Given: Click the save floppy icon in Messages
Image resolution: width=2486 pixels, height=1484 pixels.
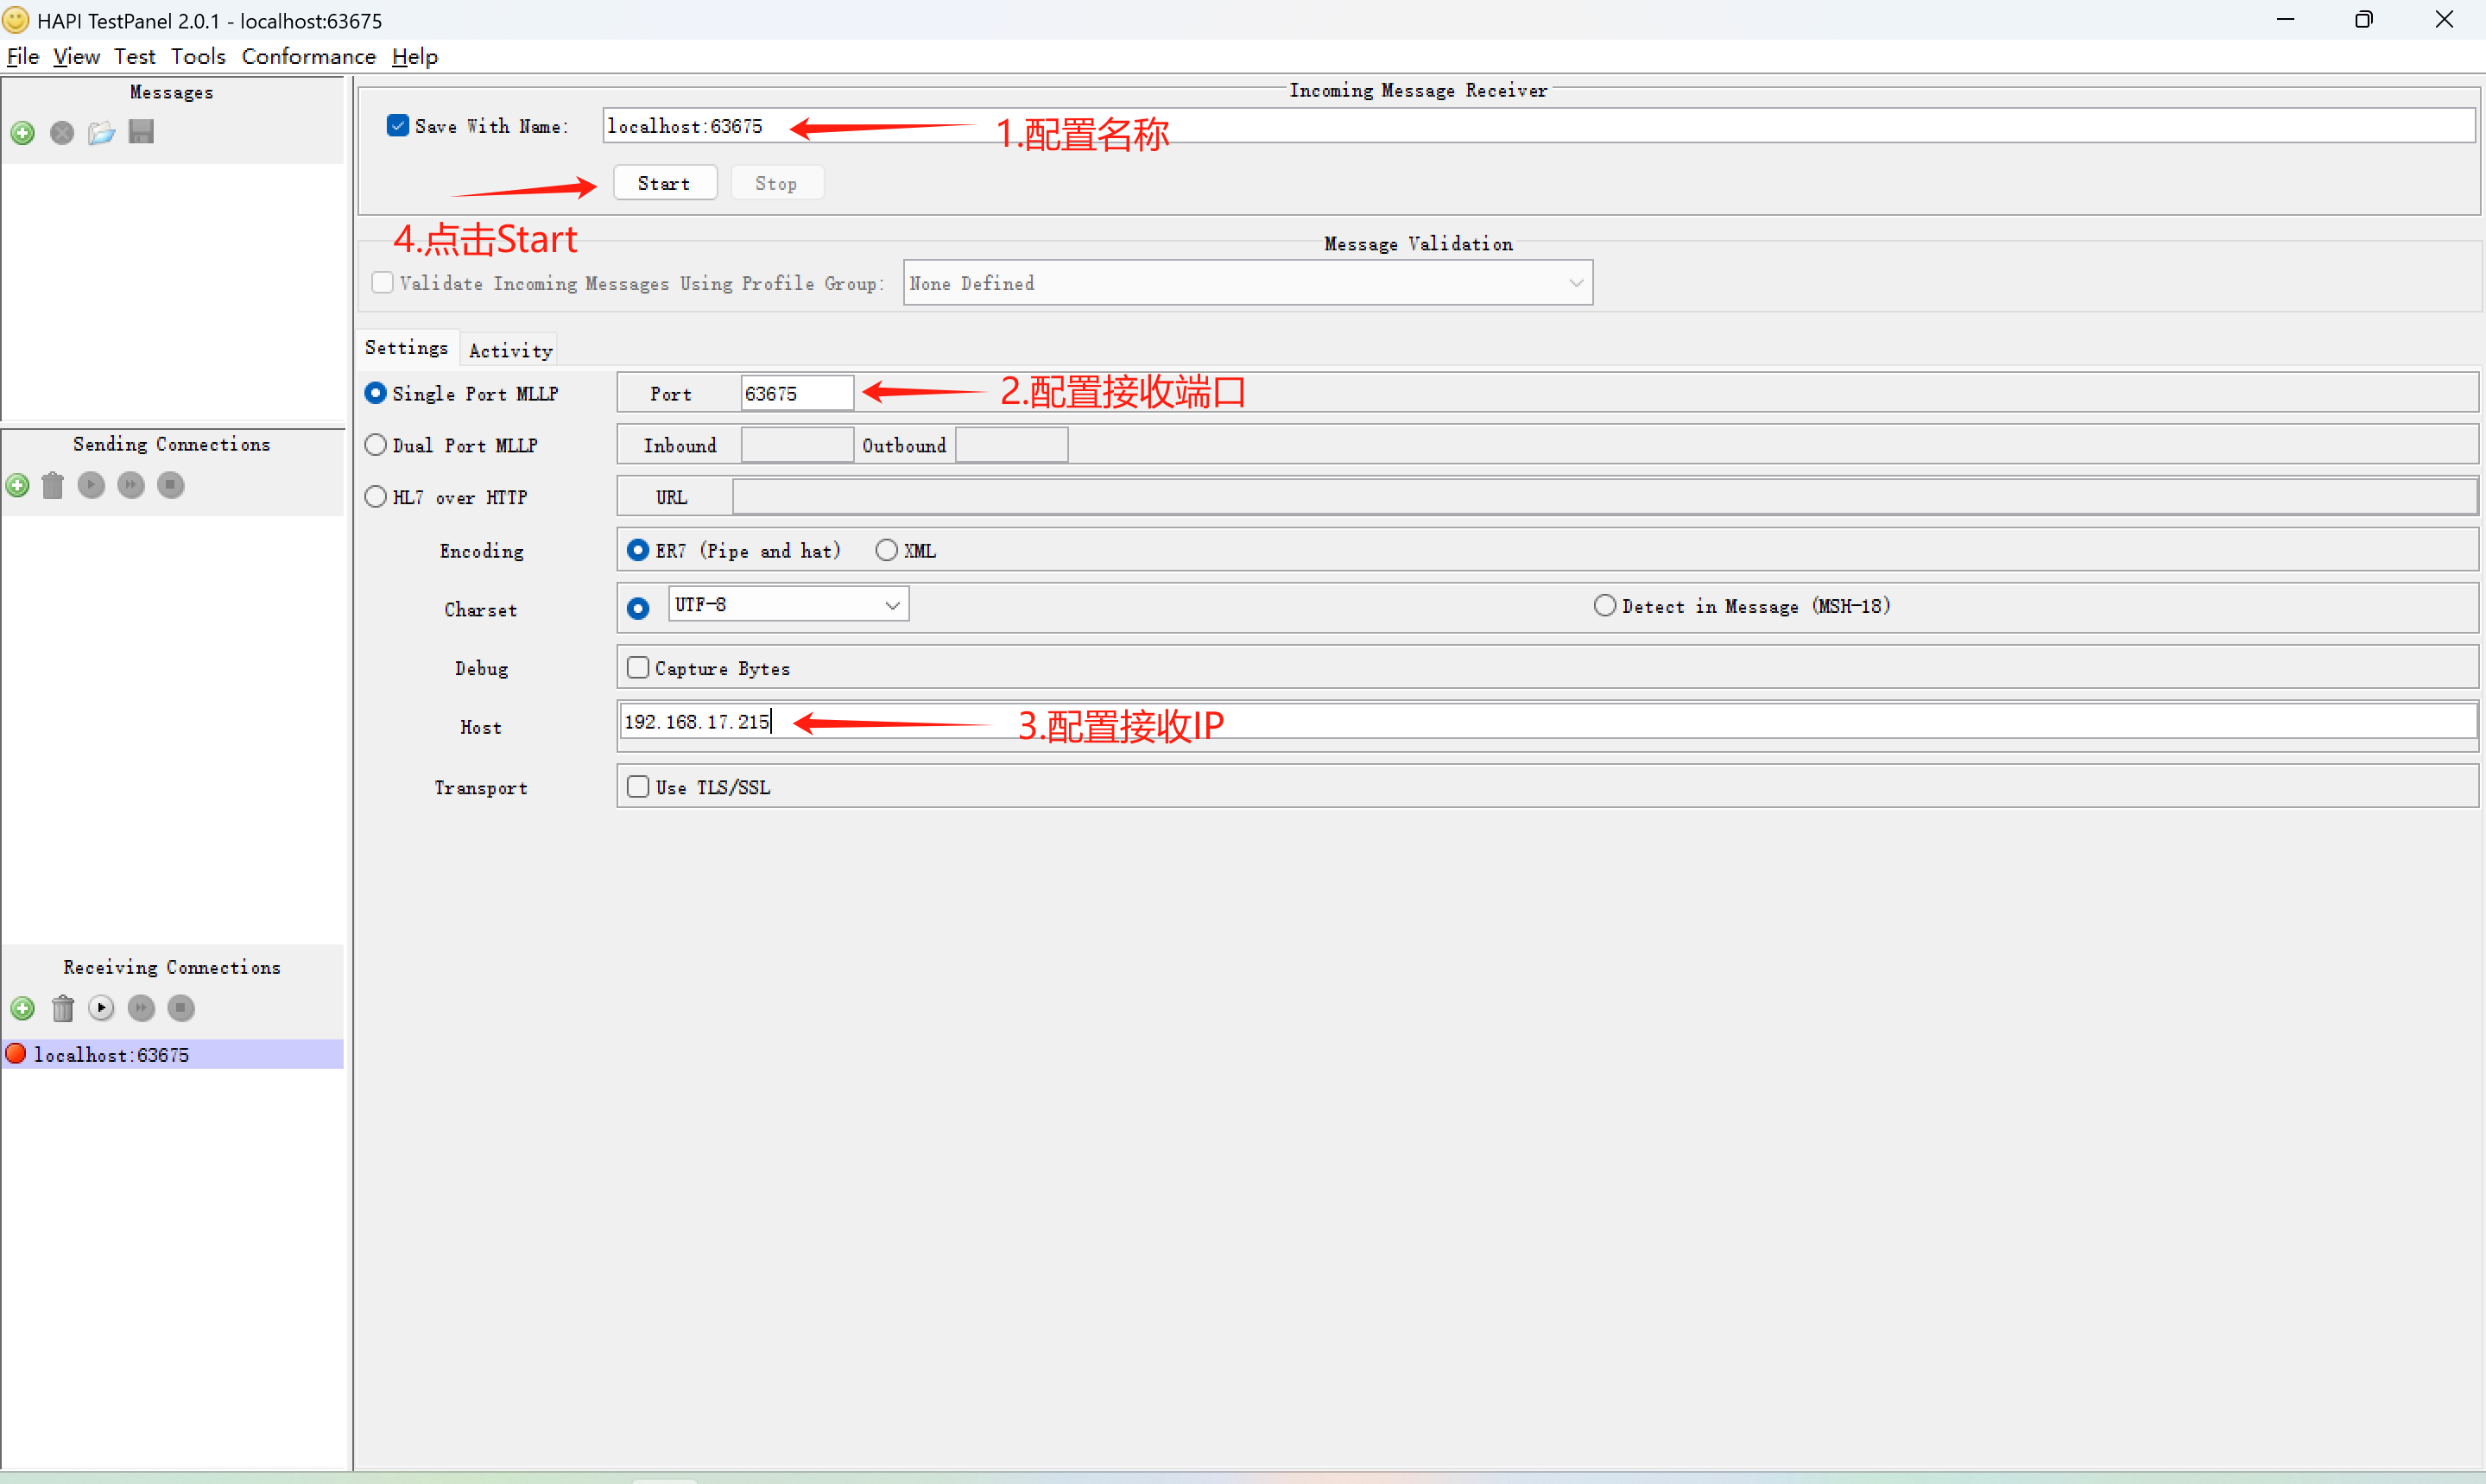Looking at the screenshot, I should point(141,132).
